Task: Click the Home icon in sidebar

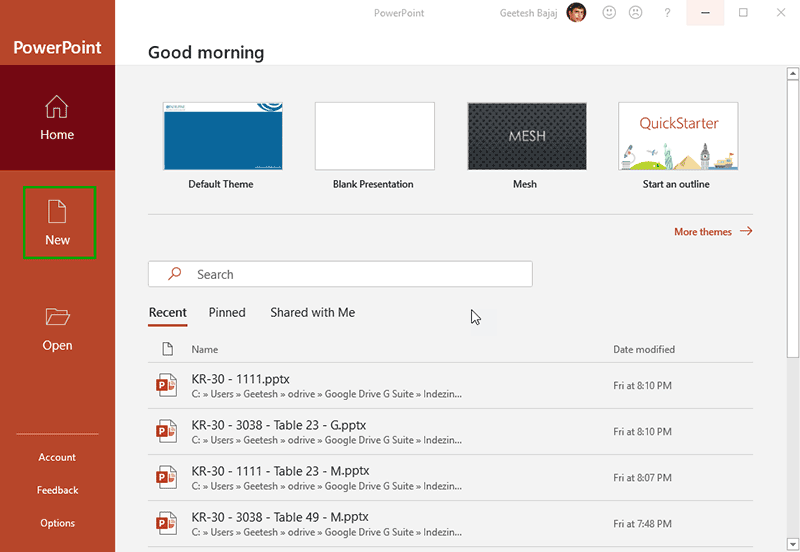Action: (x=57, y=107)
